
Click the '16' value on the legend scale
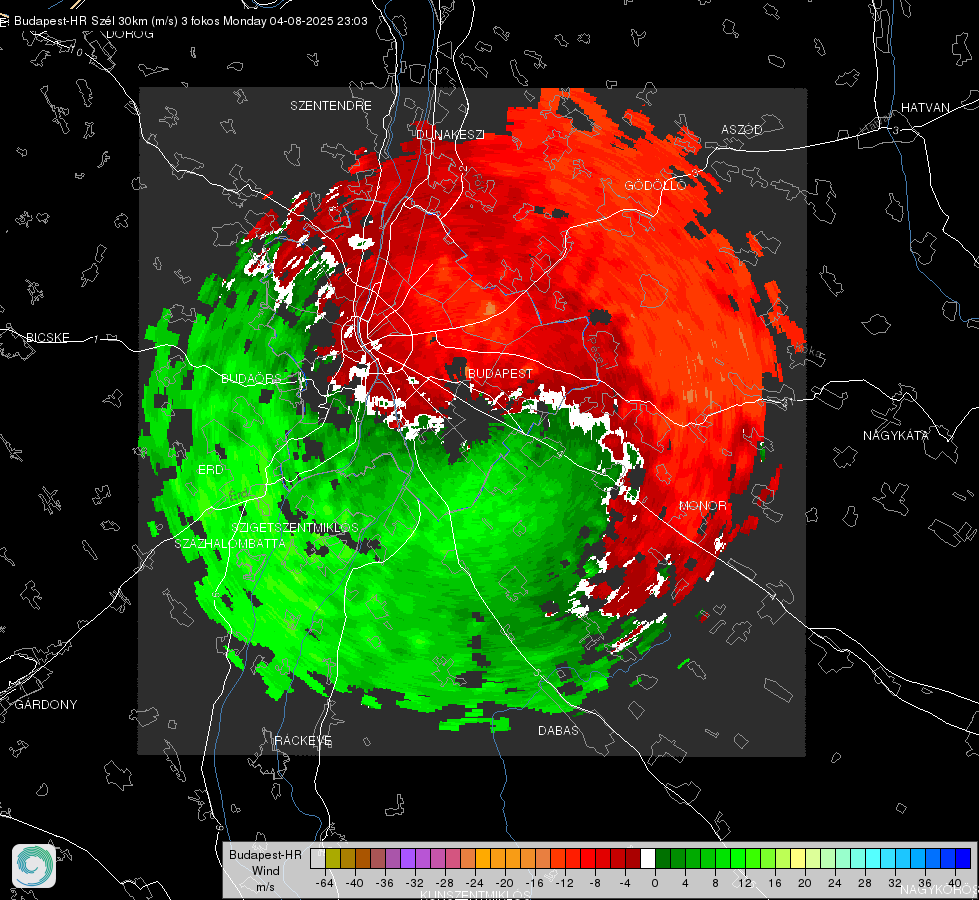(x=775, y=883)
